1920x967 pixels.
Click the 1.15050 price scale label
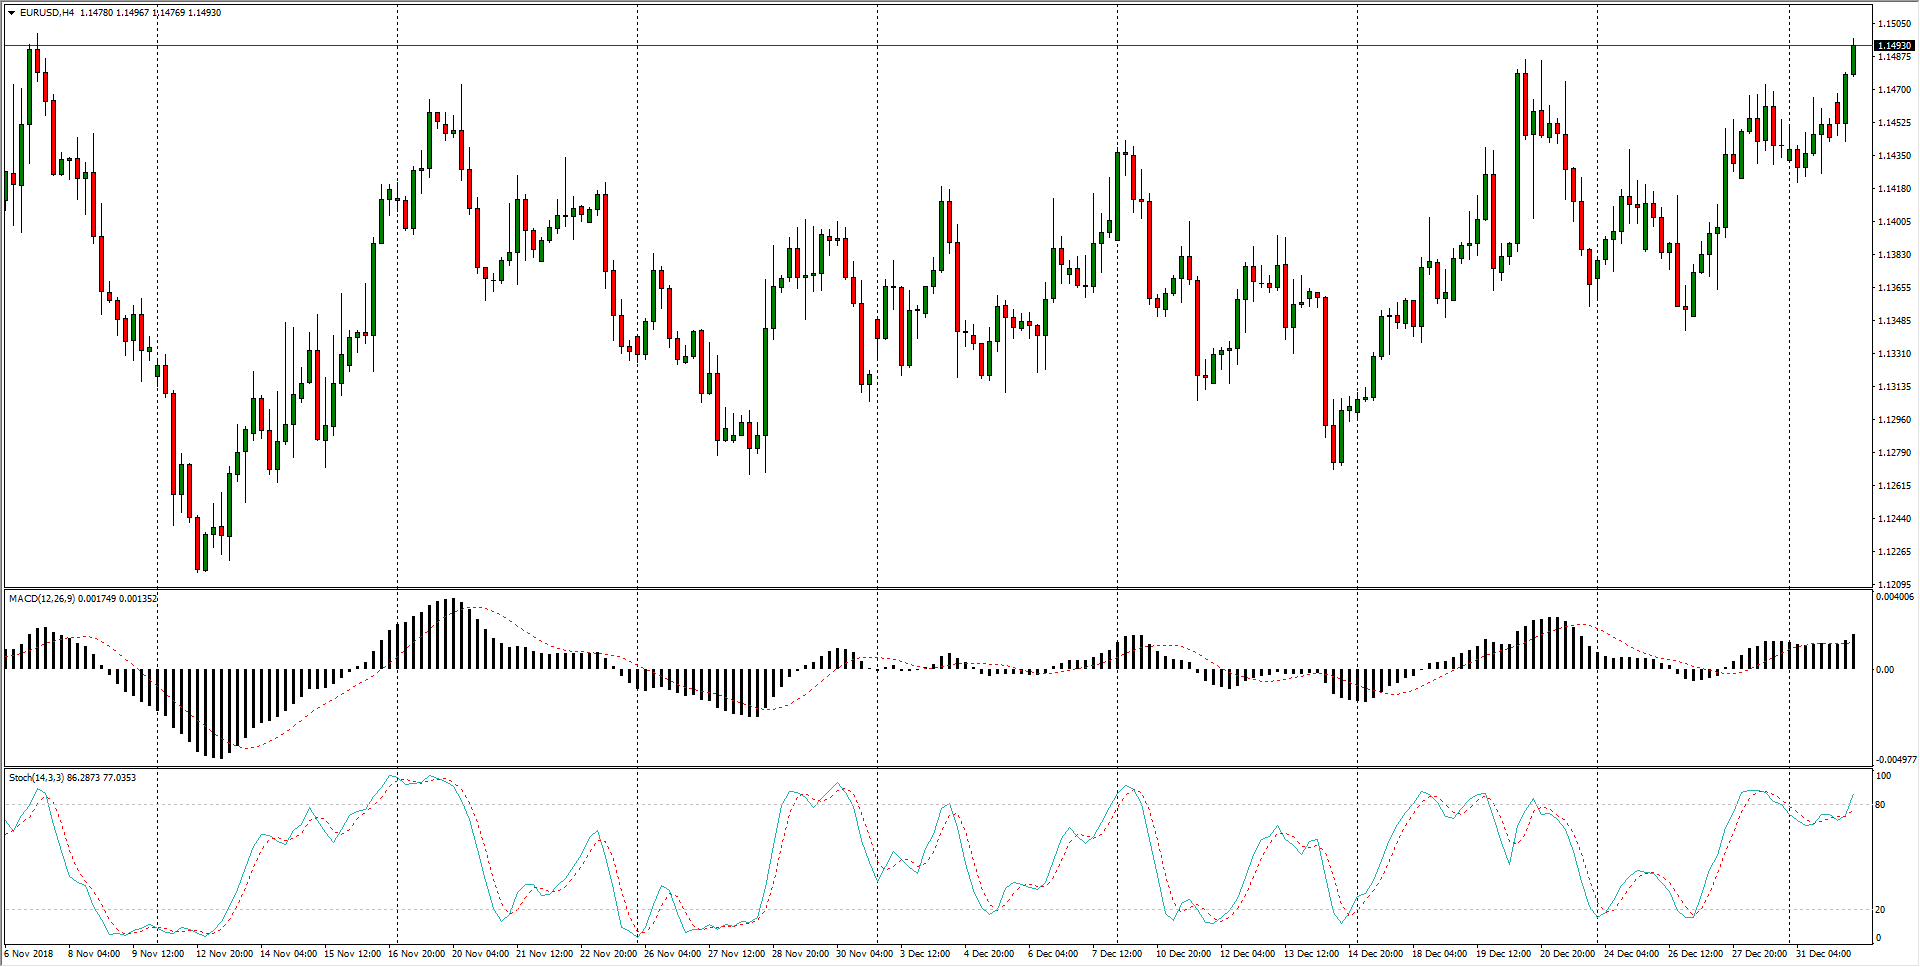[1893, 24]
